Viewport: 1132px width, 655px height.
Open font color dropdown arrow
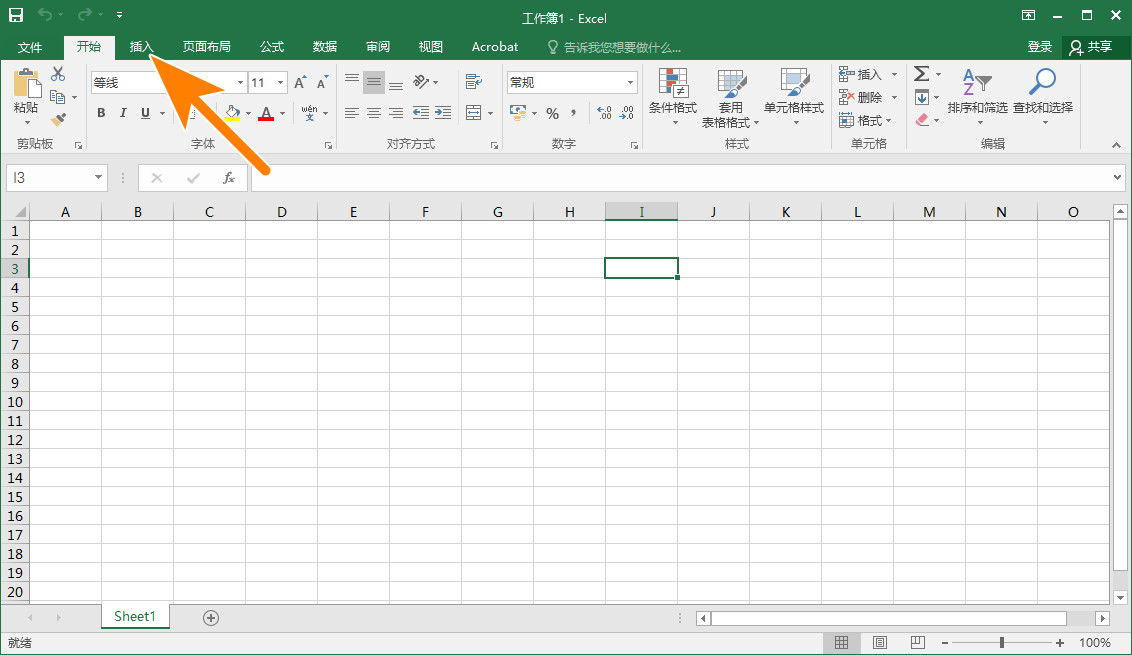[x=282, y=113]
